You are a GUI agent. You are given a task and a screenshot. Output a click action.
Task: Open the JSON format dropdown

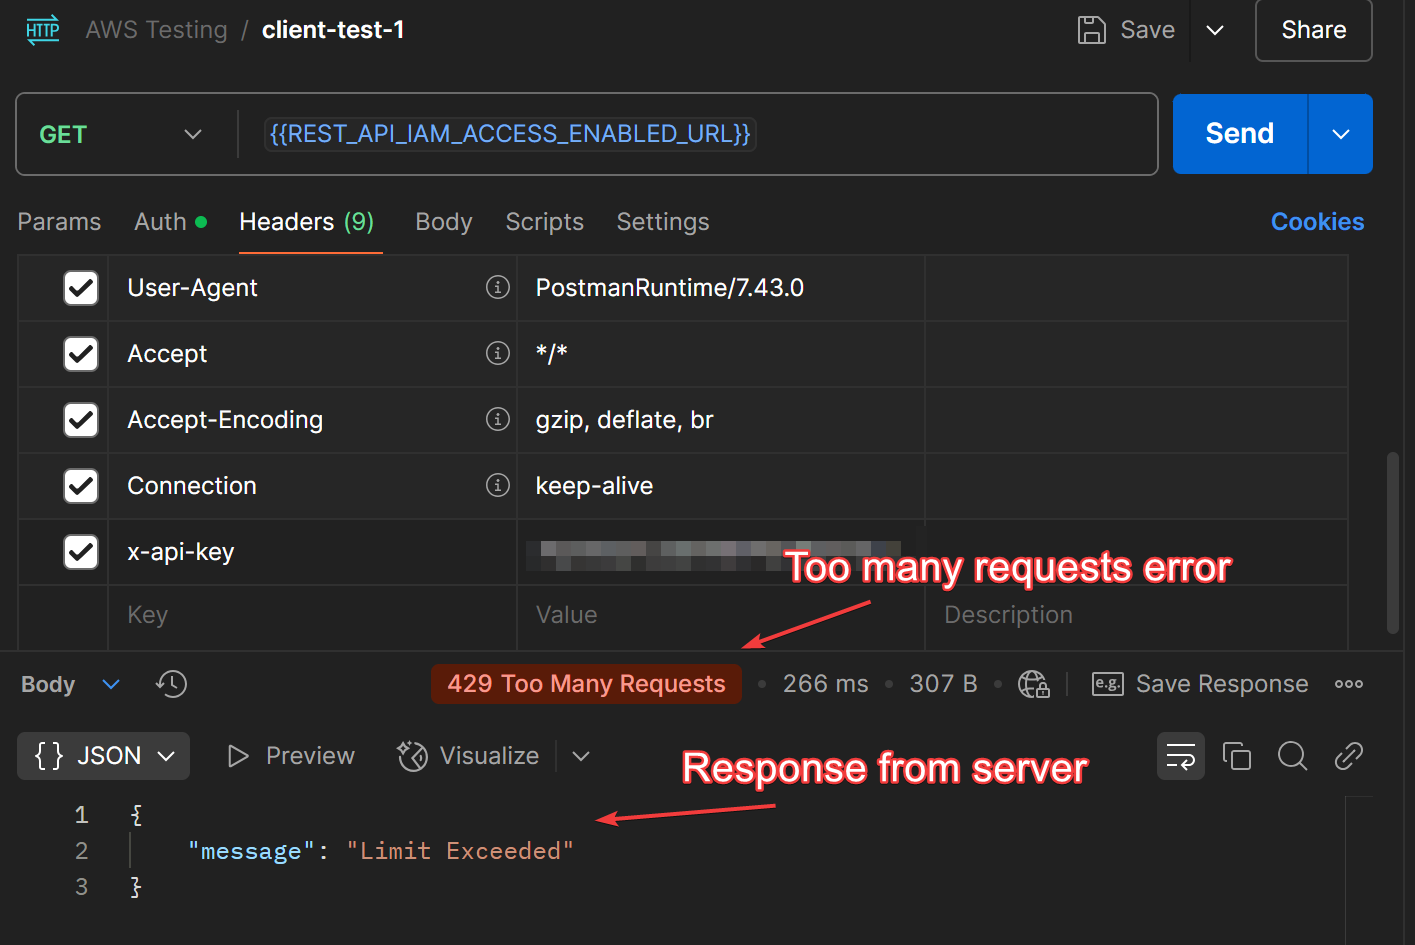point(104,756)
